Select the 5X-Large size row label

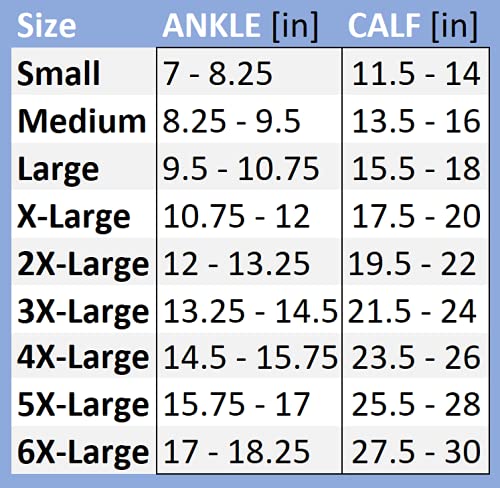[x=83, y=406]
